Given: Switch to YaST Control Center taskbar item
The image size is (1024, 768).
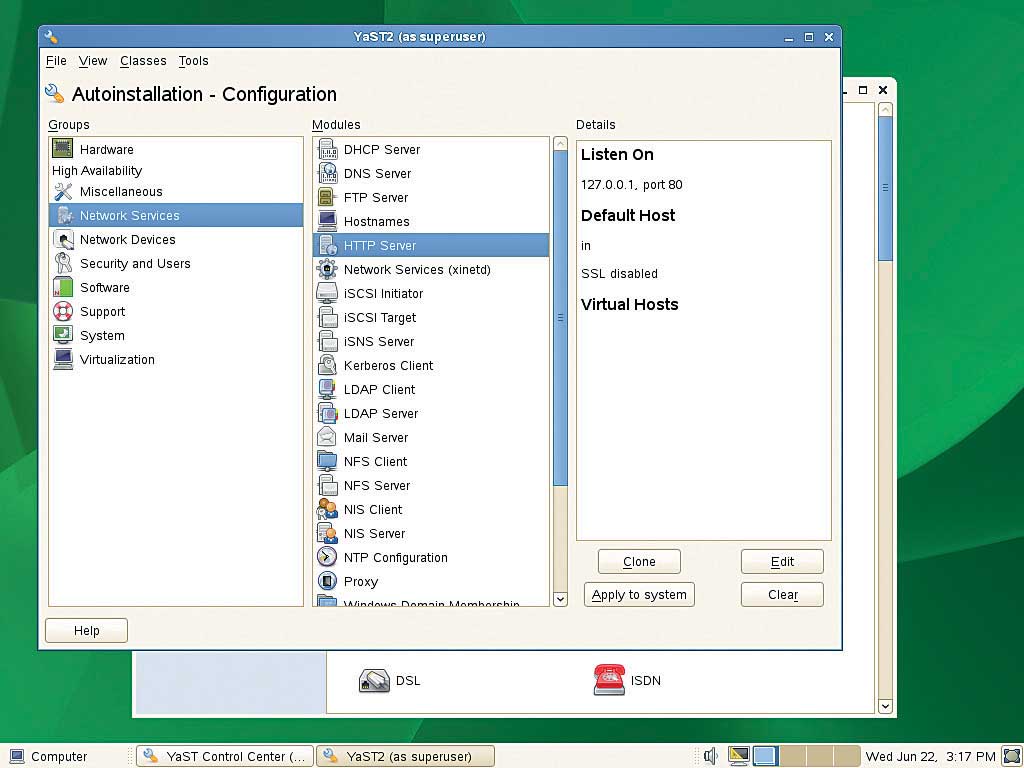Looking at the screenshot, I should click(225, 756).
